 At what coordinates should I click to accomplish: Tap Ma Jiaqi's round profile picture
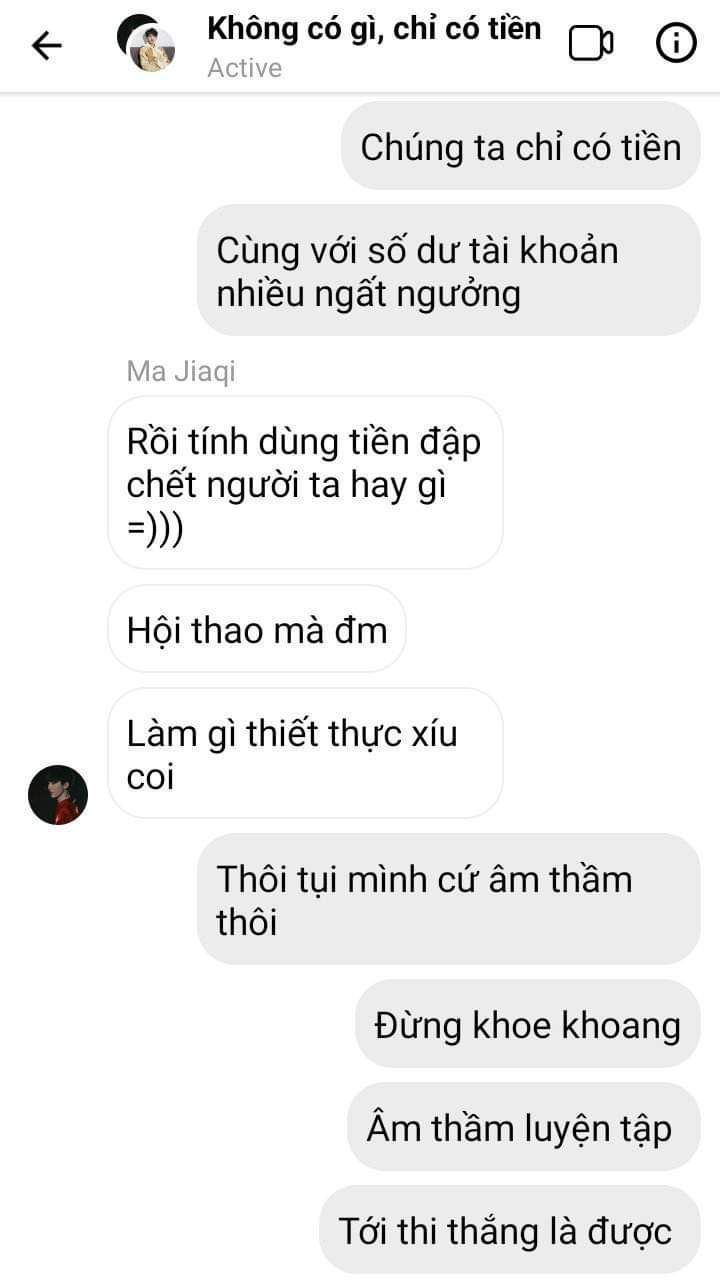tap(58, 795)
